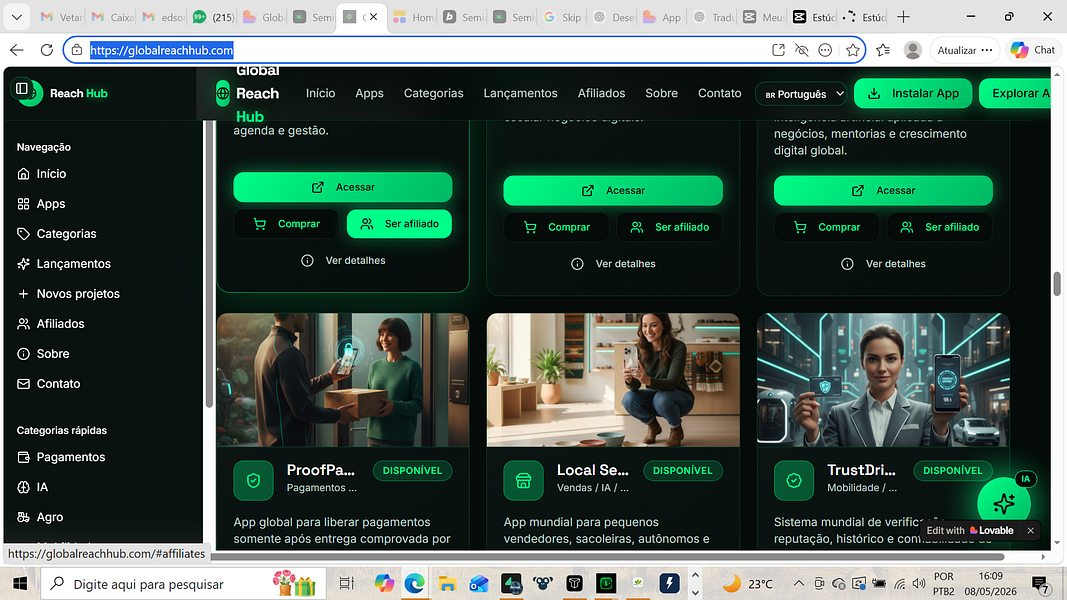Select the Pagamentos quick category
This screenshot has height=600, width=1067.
(x=61, y=456)
